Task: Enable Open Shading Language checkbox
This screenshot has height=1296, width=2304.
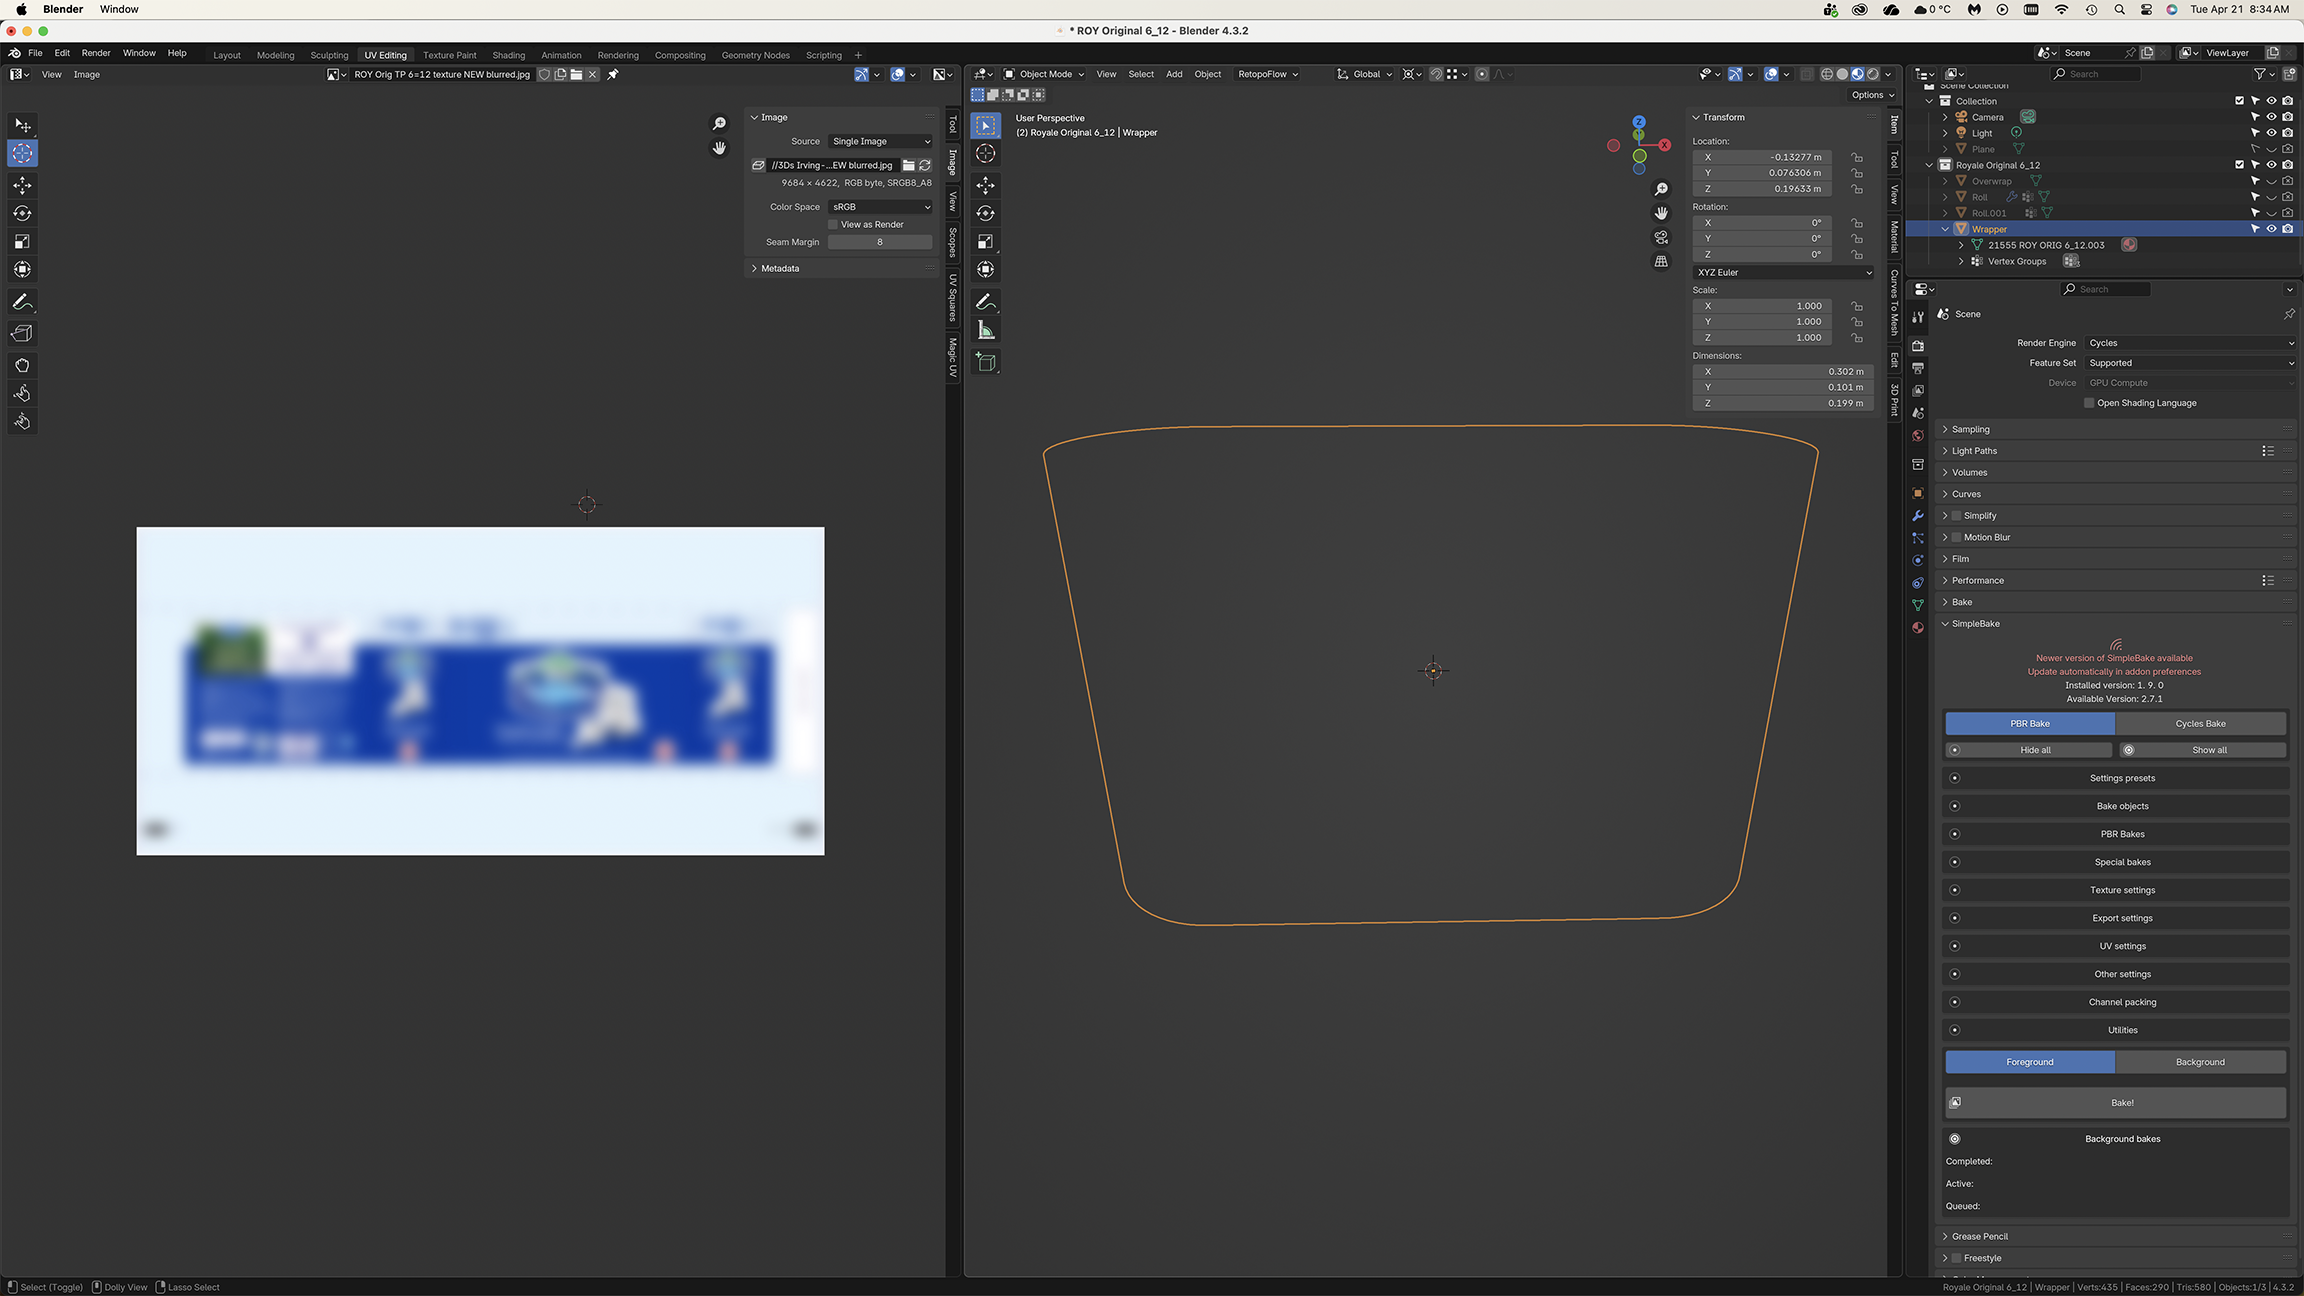Action: (x=2089, y=403)
